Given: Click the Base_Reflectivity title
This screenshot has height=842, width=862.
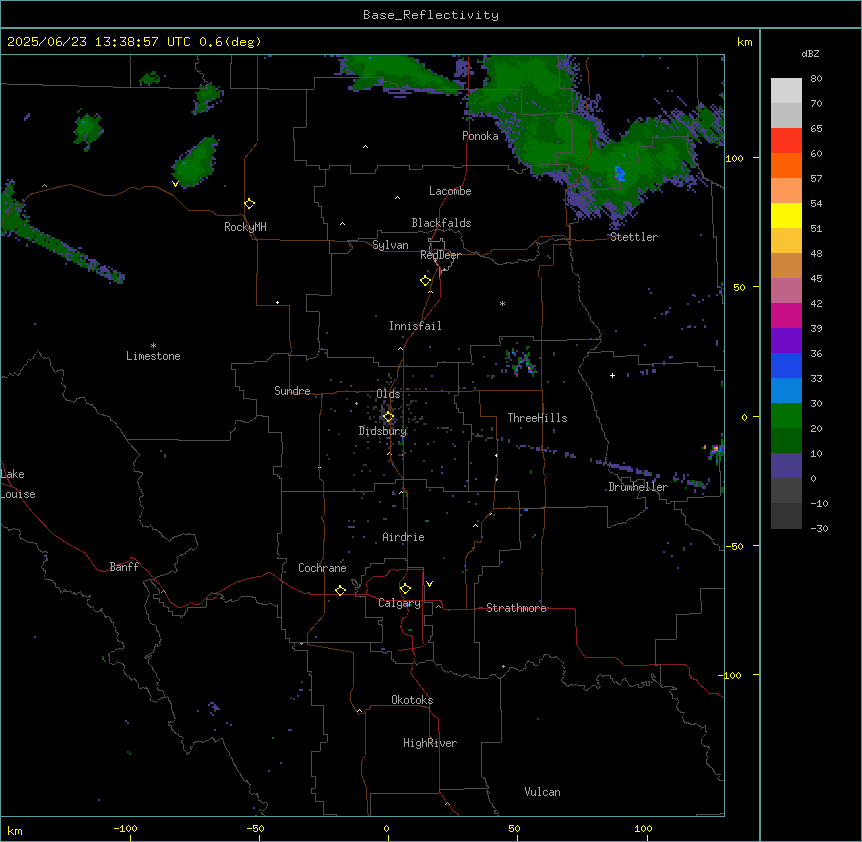Looking at the screenshot, I should point(431,15).
